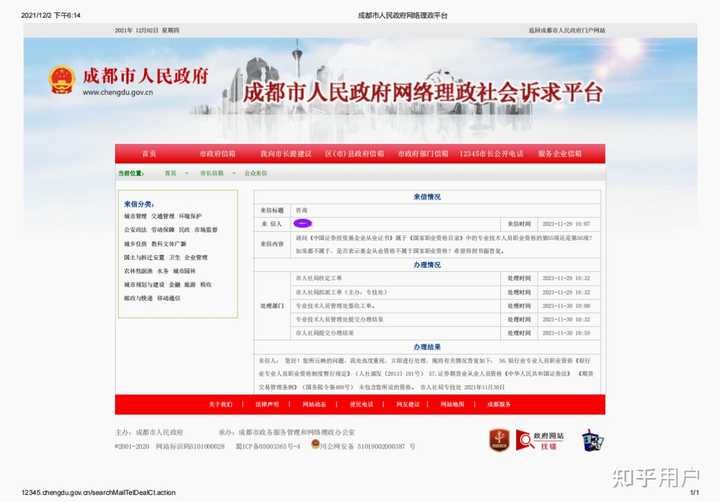Open 关于我们 in red footer bar
The width and height of the screenshot is (720, 502).
[x=220, y=405]
